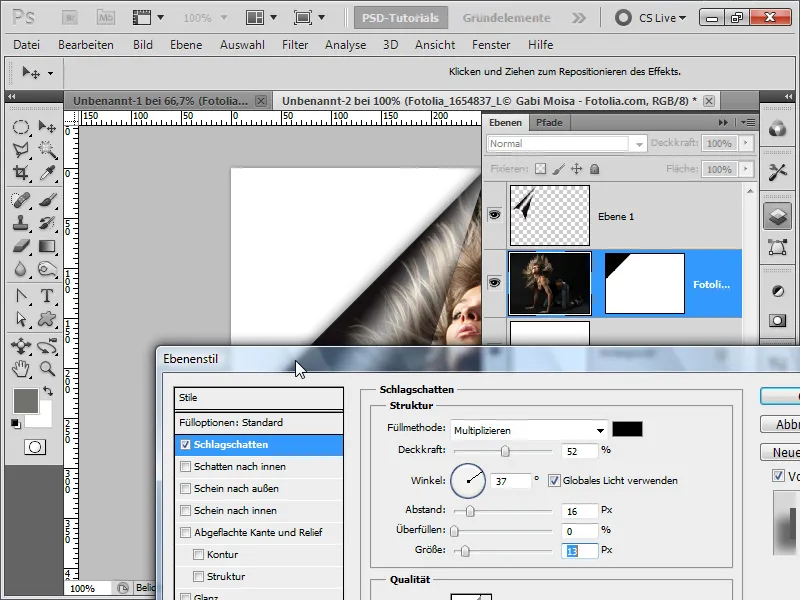Check the Kontur option
Viewport: 800px width, 600px height.
coord(198,555)
